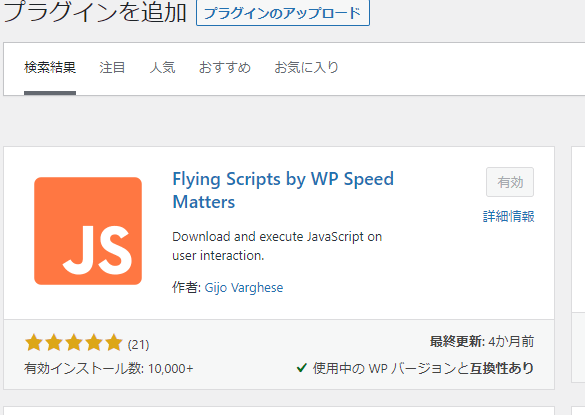Click the Flying Scripts JS plugin icon
The height and width of the screenshot is (415, 585).
point(88,231)
